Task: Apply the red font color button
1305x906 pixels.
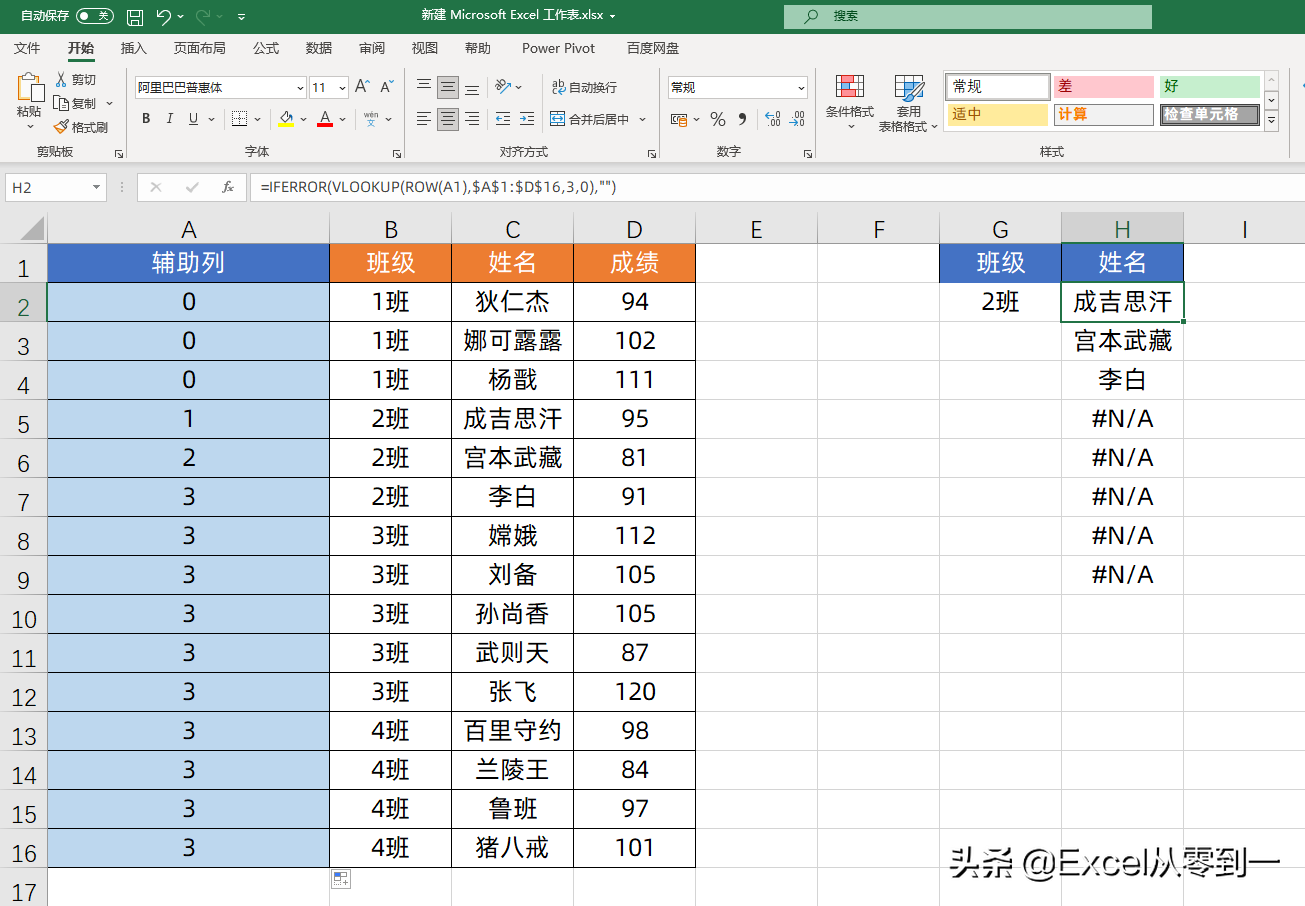Action: point(325,119)
